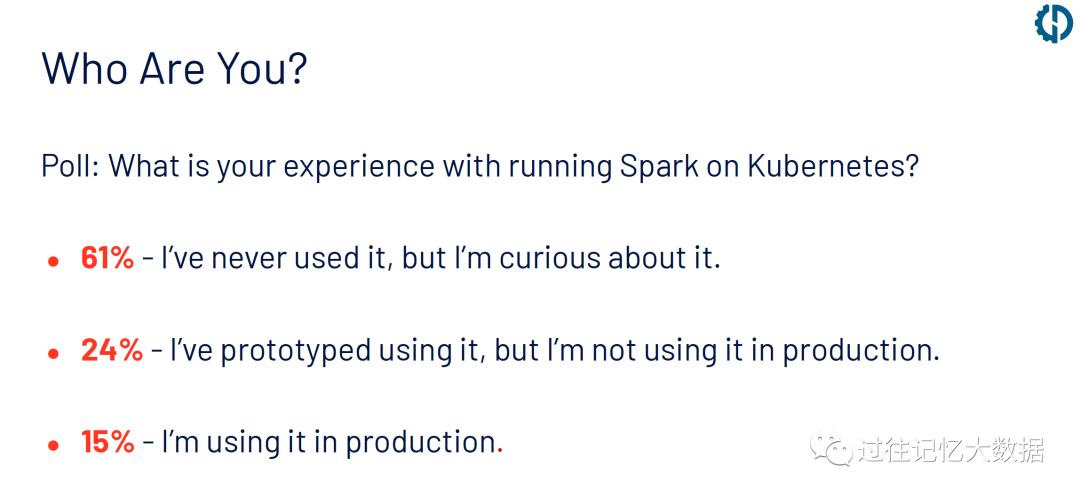1080x498 pixels.
Task: Click the red bullet before 24%
Action: coord(53,353)
